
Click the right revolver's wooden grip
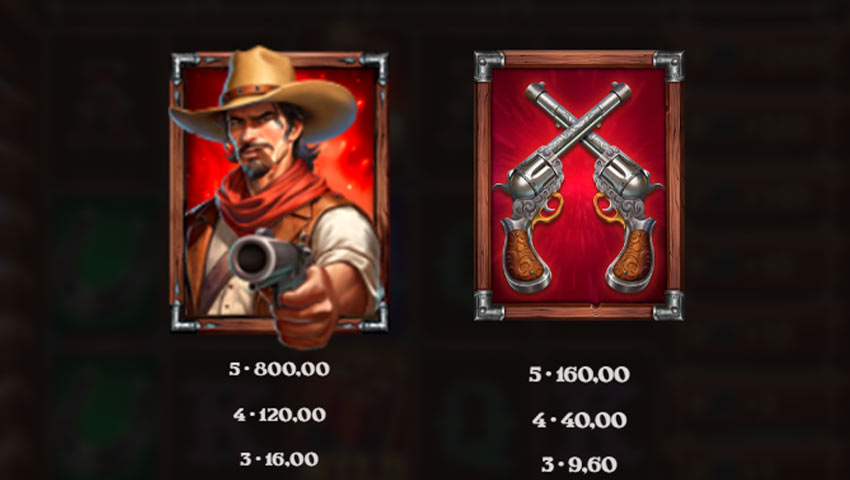point(632,257)
